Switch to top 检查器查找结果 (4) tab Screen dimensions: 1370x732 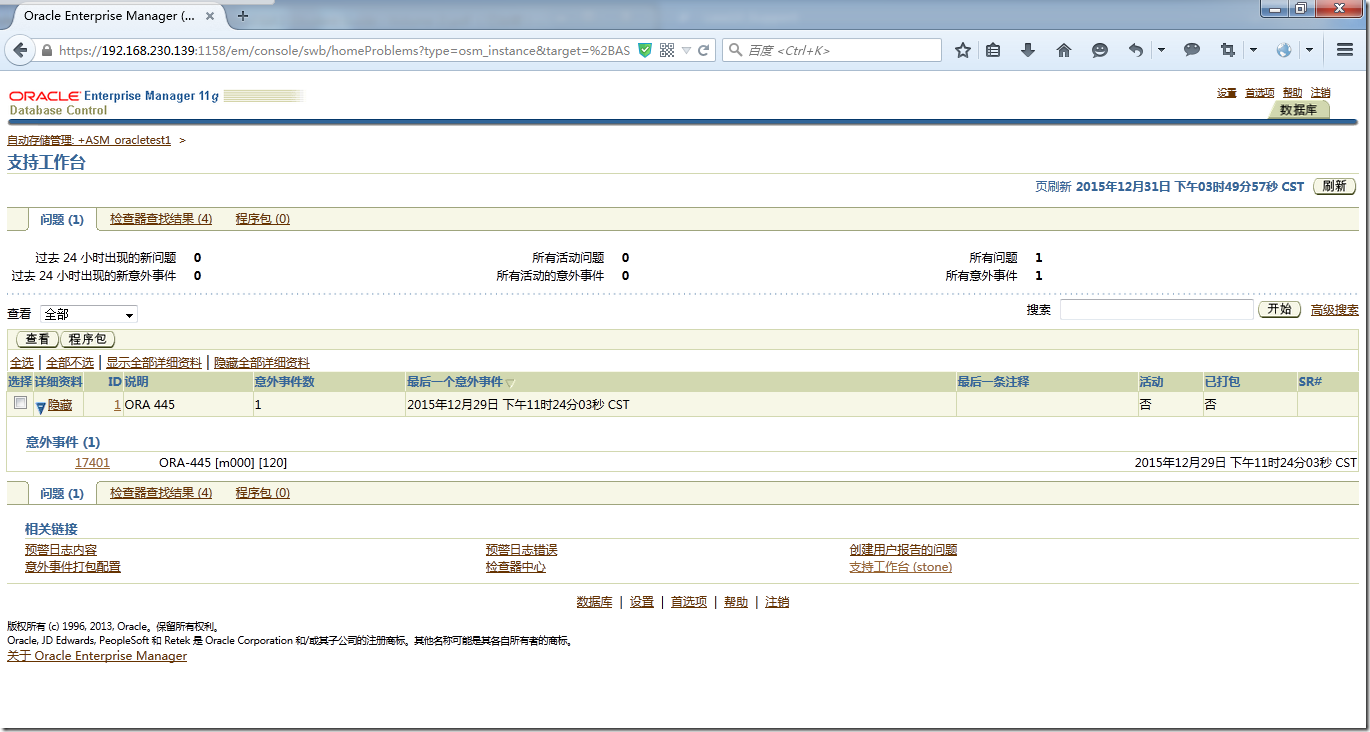[x=161, y=219]
